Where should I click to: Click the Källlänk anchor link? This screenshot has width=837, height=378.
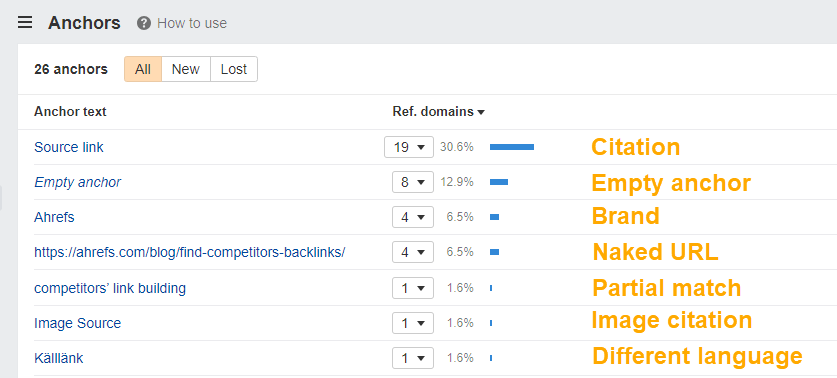(x=59, y=358)
